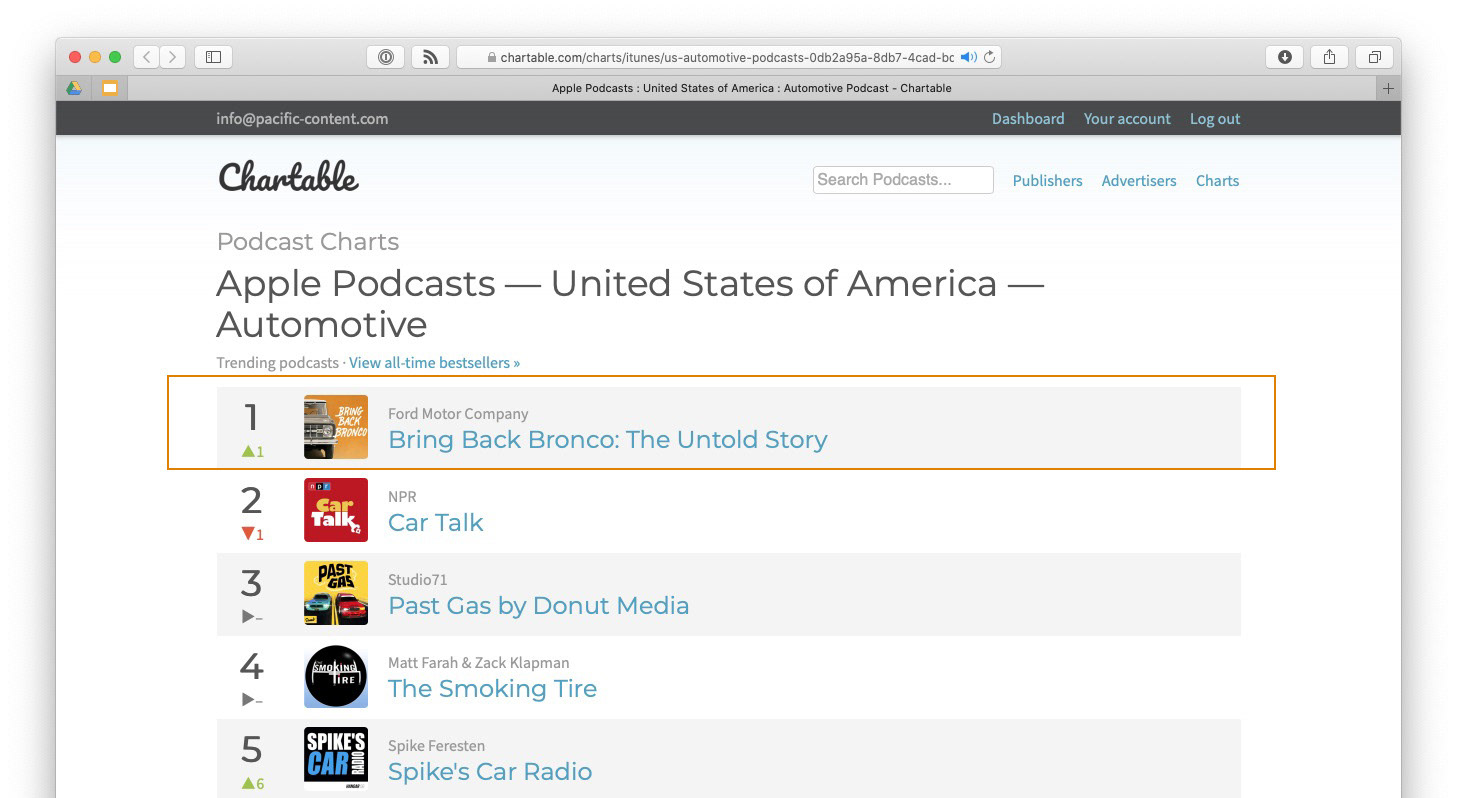1457x798 pixels.
Task: Open Your account link
Action: [x=1127, y=118]
